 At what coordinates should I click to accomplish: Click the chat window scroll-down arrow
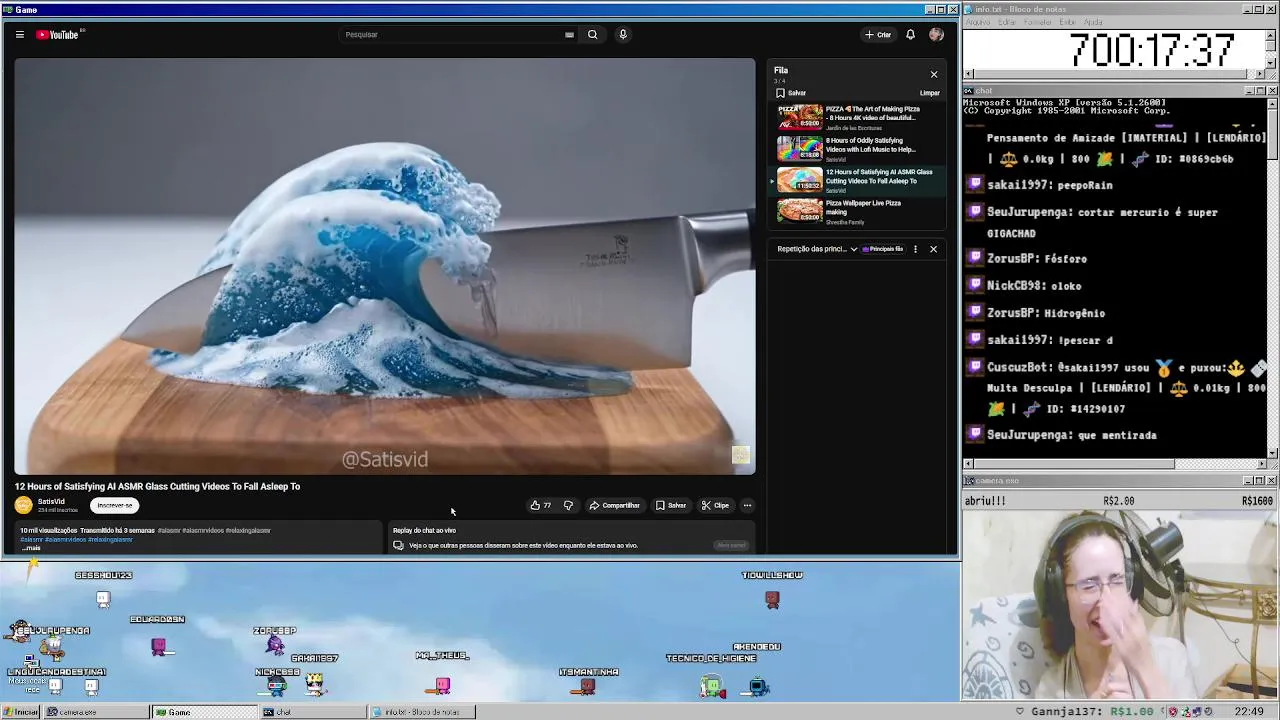[x=1272, y=453]
